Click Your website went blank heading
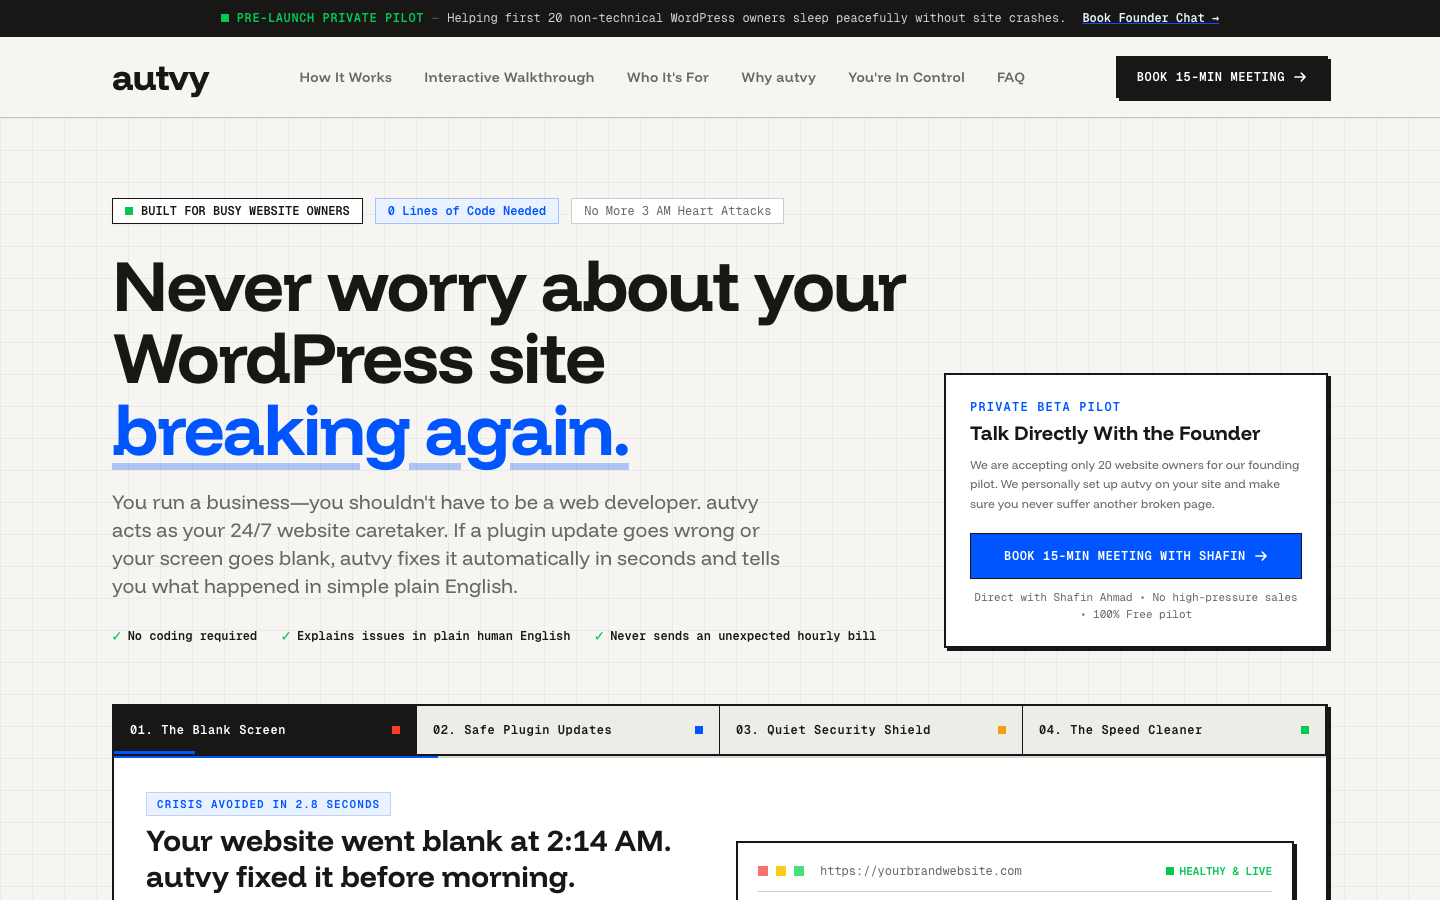This screenshot has height=900, width=1440. pos(408,859)
